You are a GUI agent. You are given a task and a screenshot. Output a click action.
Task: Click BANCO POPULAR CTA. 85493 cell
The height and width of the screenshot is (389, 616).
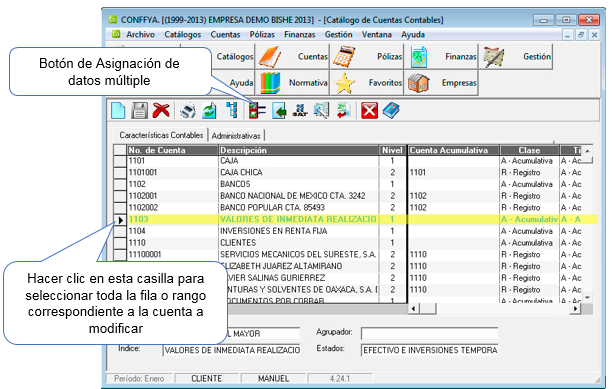[299, 208]
